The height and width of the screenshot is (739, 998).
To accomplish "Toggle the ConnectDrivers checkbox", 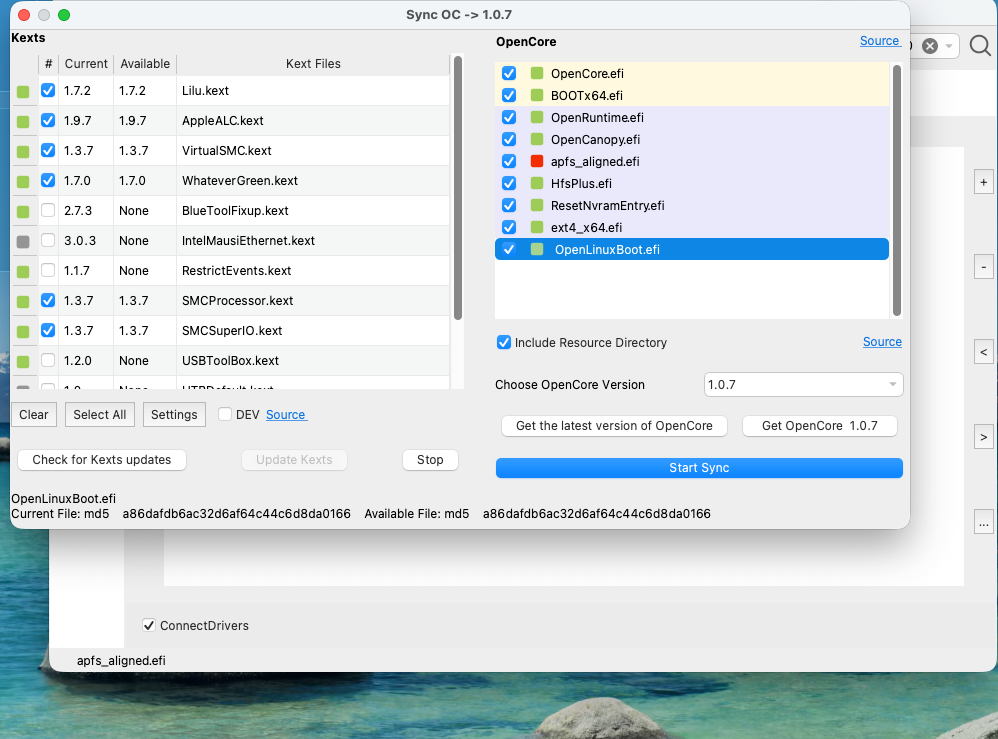I will pyautogui.click(x=149, y=625).
